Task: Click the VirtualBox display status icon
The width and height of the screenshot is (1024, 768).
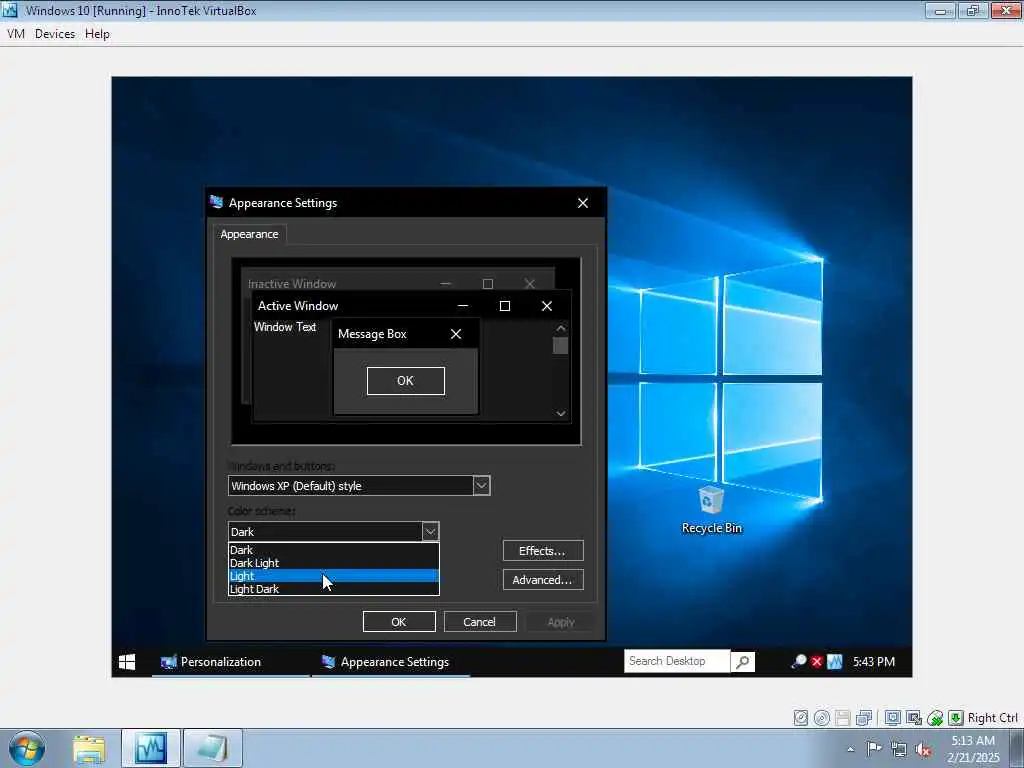Action: pos(893,718)
